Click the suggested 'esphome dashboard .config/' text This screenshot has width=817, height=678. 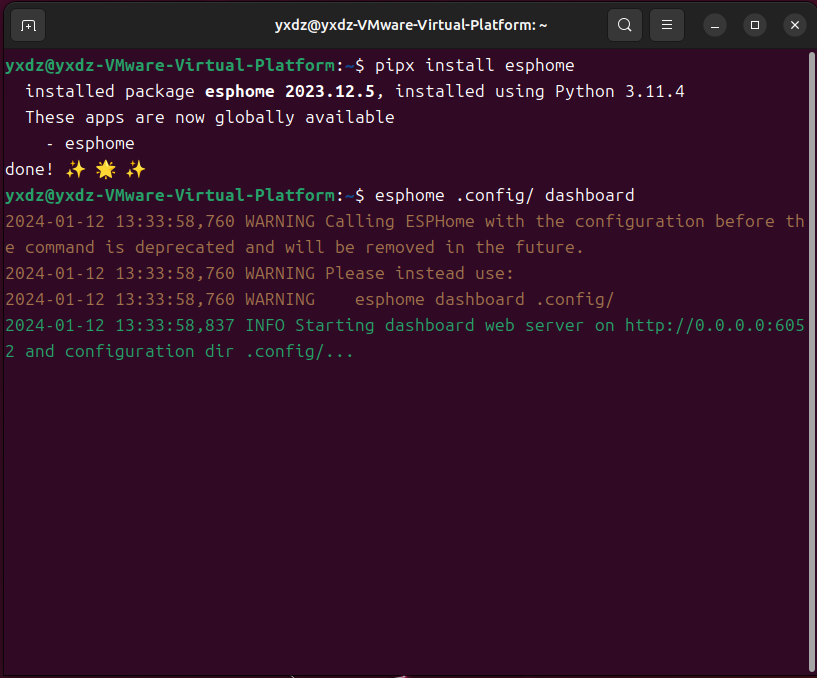tap(485, 299)
